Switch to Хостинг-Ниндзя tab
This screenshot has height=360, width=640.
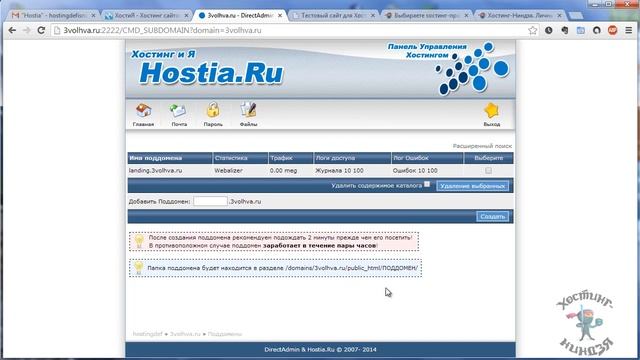[x=519, y=16]
